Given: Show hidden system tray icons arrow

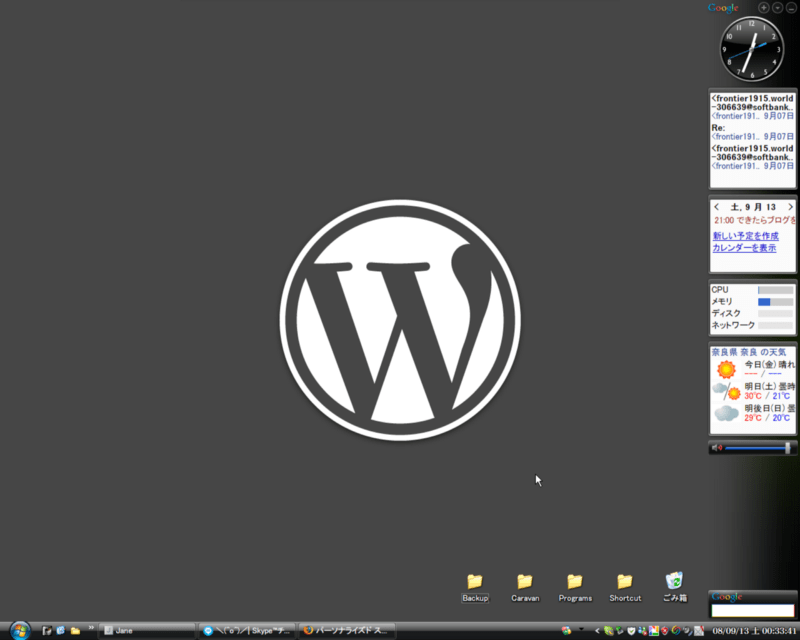Looking at the screenshot, I should pyautogui.click(x=597, y=631).
